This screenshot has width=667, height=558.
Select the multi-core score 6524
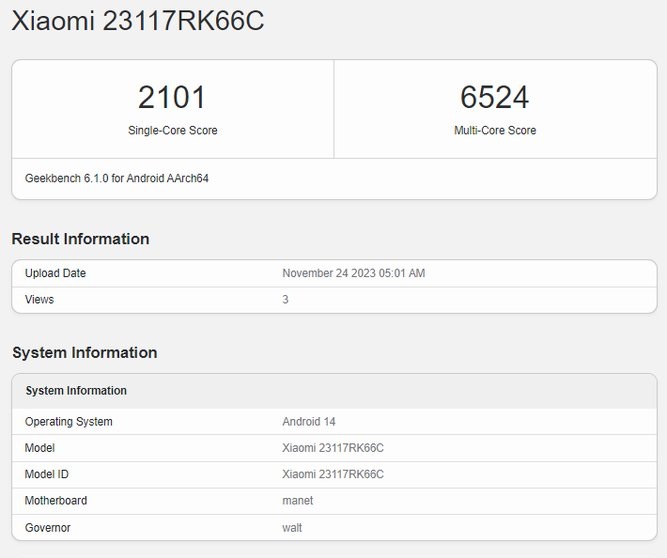click(x=495, y=97)
